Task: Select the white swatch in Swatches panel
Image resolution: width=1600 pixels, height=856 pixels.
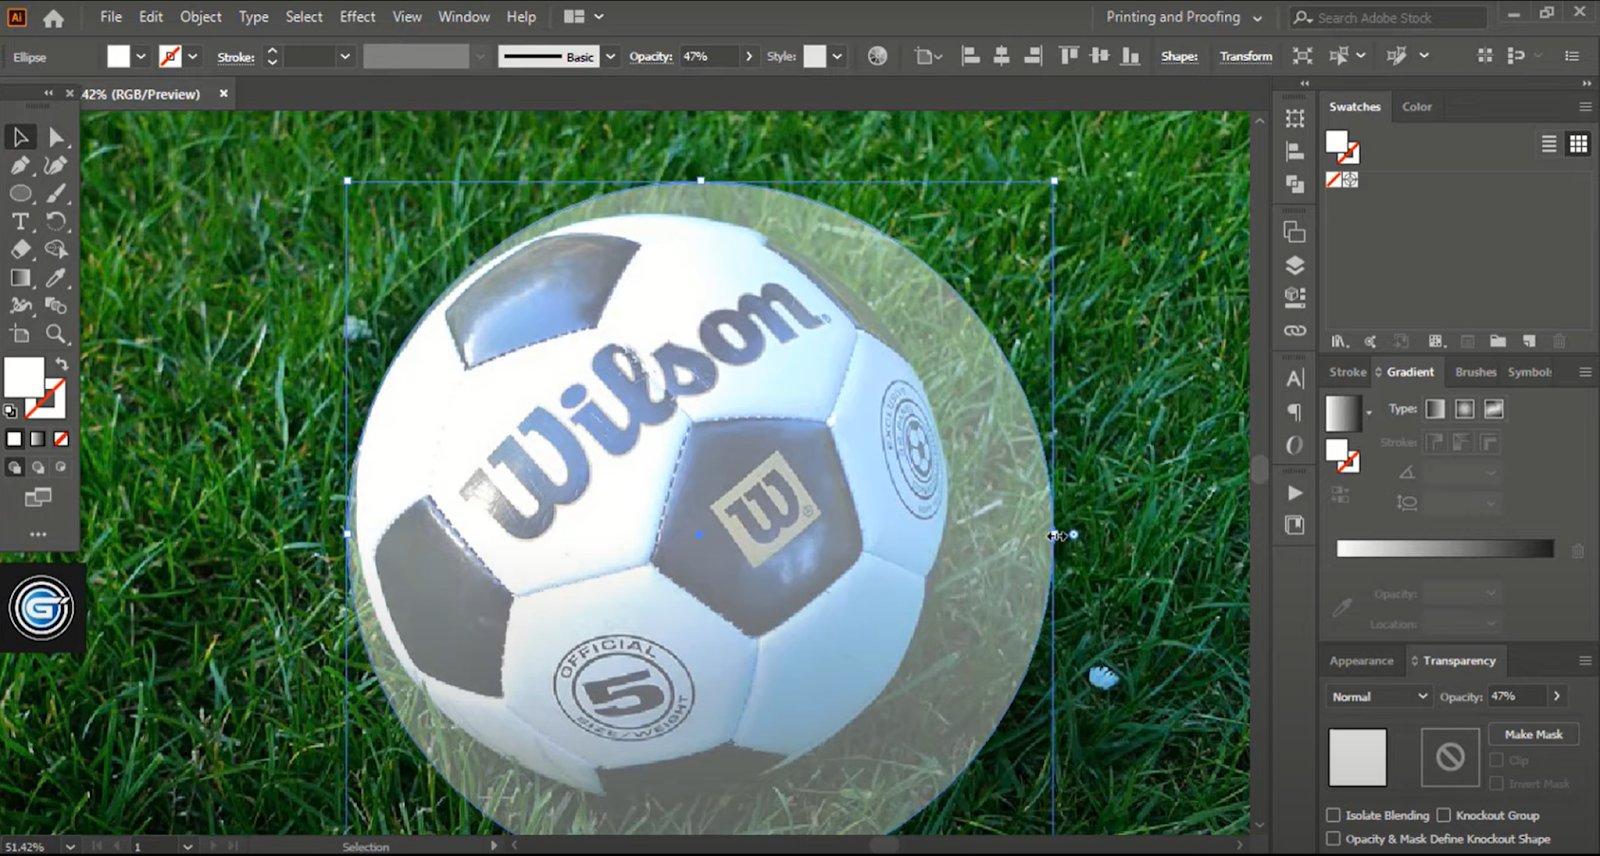Action: point(1337,141)
